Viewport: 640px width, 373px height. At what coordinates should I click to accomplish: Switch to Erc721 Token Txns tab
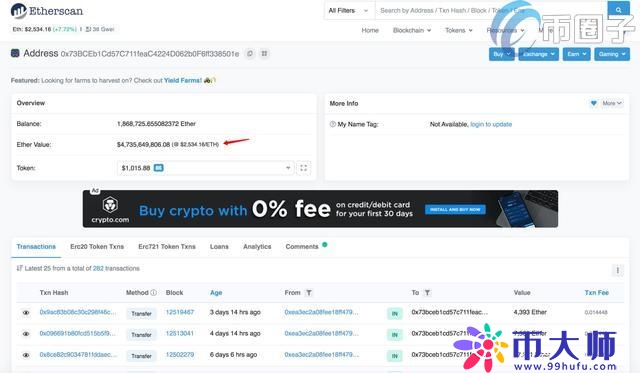tap(167, 246)
